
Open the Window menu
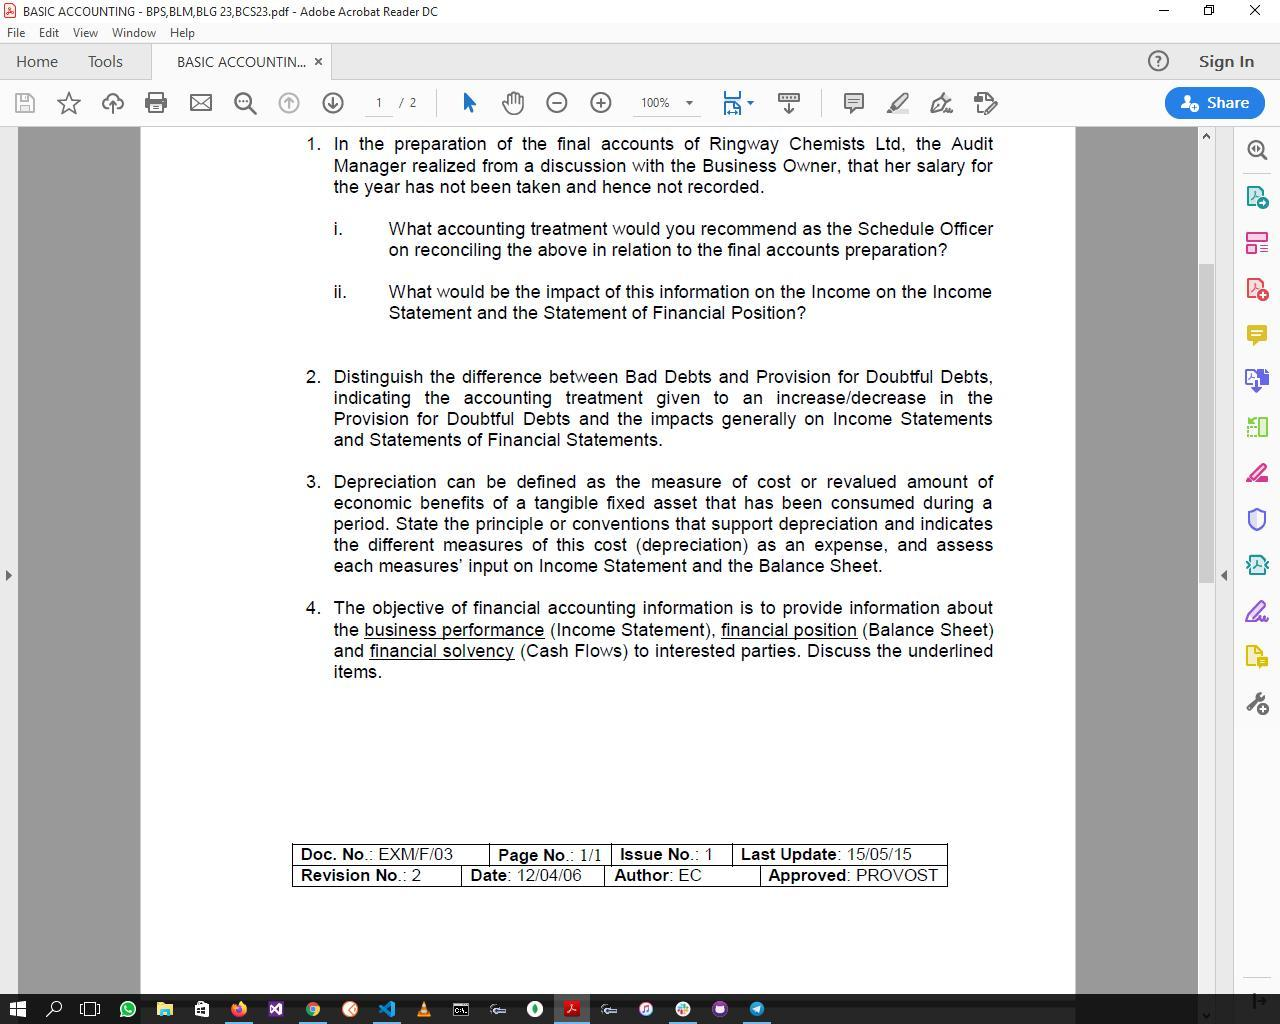pos(133,33)
